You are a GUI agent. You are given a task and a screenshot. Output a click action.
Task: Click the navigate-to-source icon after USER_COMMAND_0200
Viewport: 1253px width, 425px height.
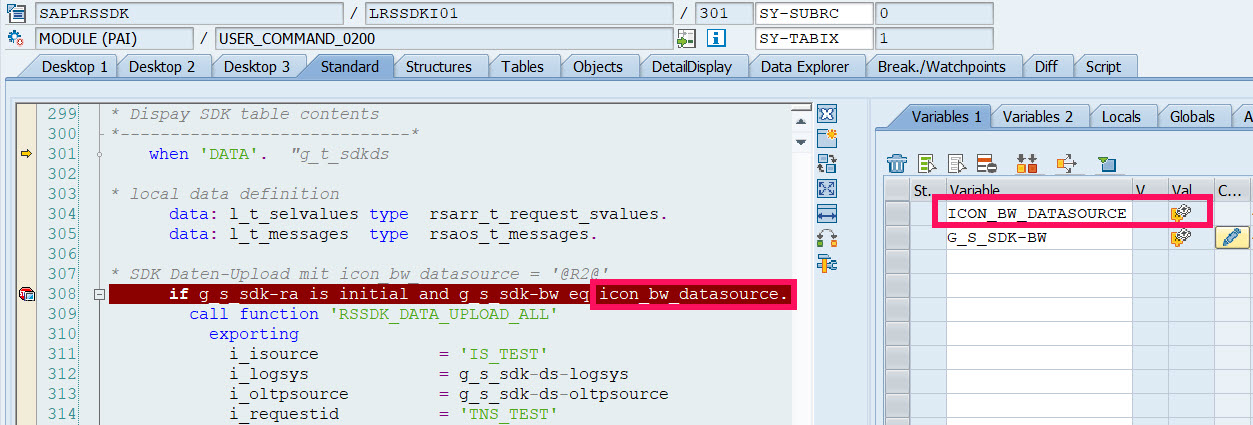(x=686, y=38)
